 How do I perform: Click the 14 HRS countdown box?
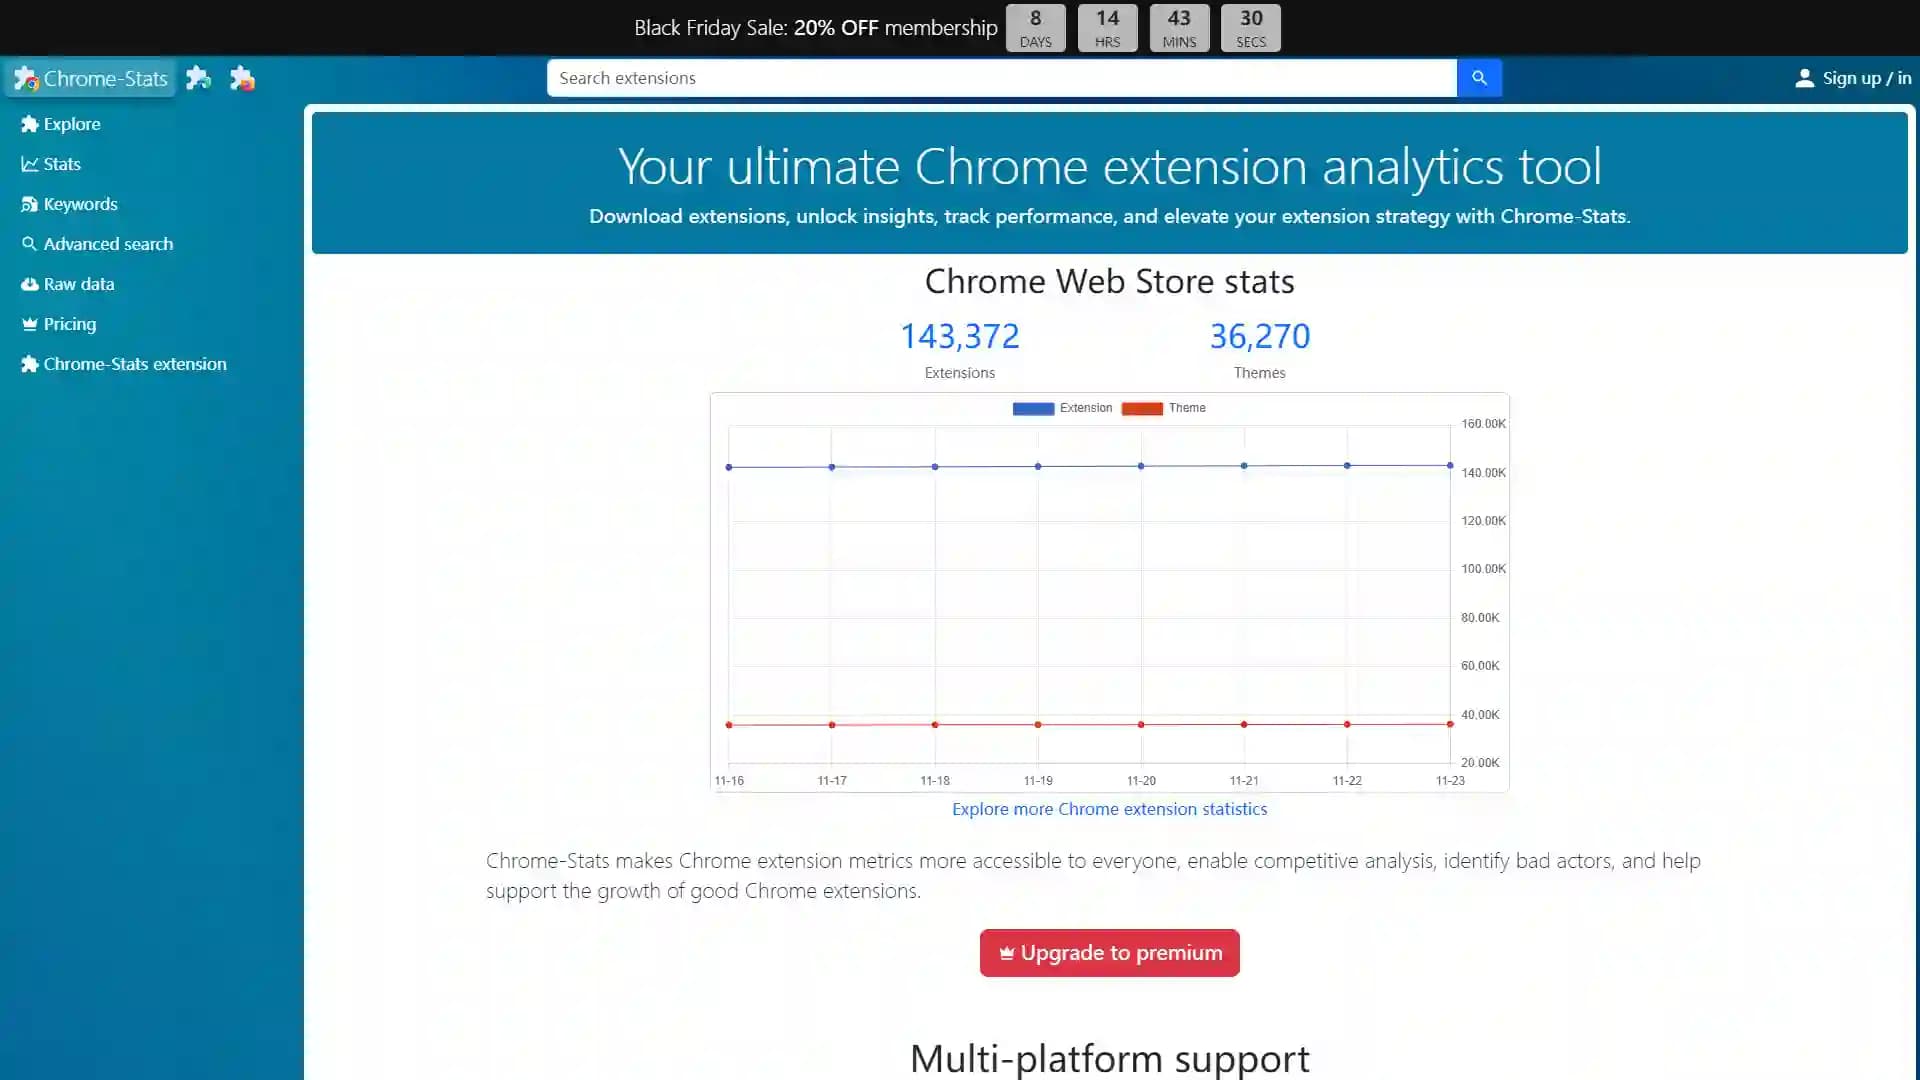1107,28
